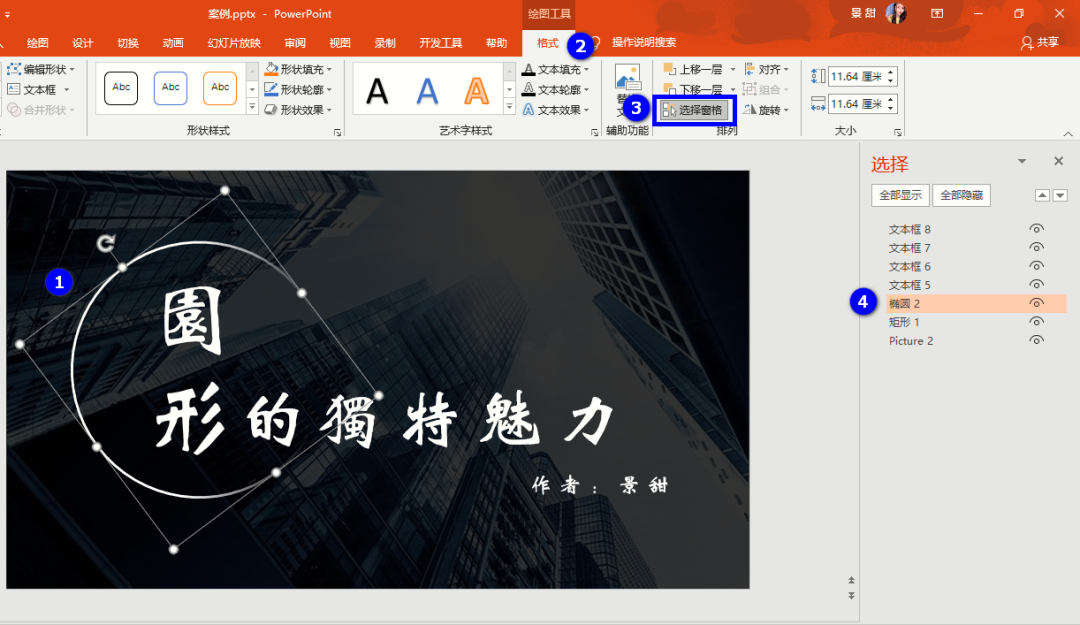
Task: Toggle visibility of 文本框 8
Action: [1036, 228]
